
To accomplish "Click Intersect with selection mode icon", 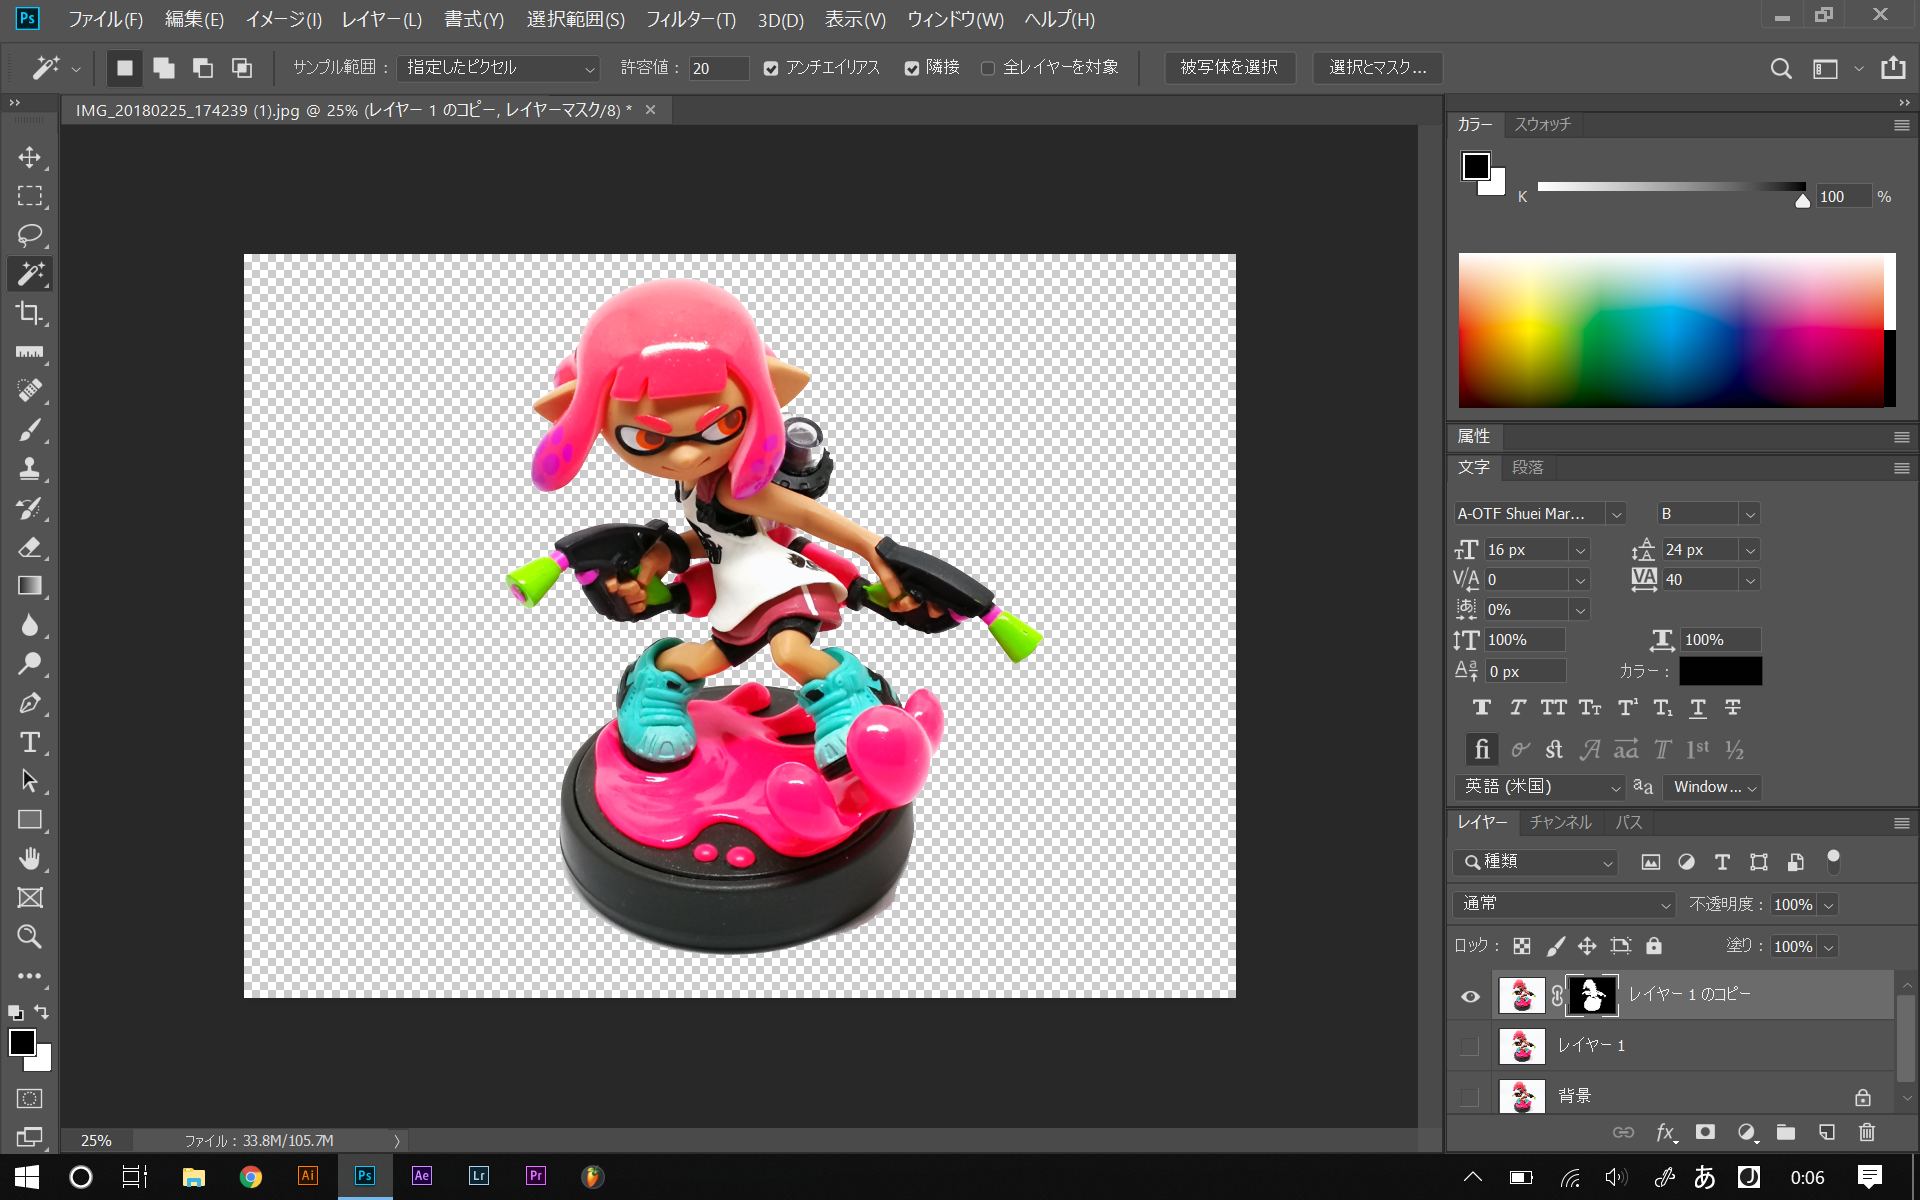I will 242,68.
